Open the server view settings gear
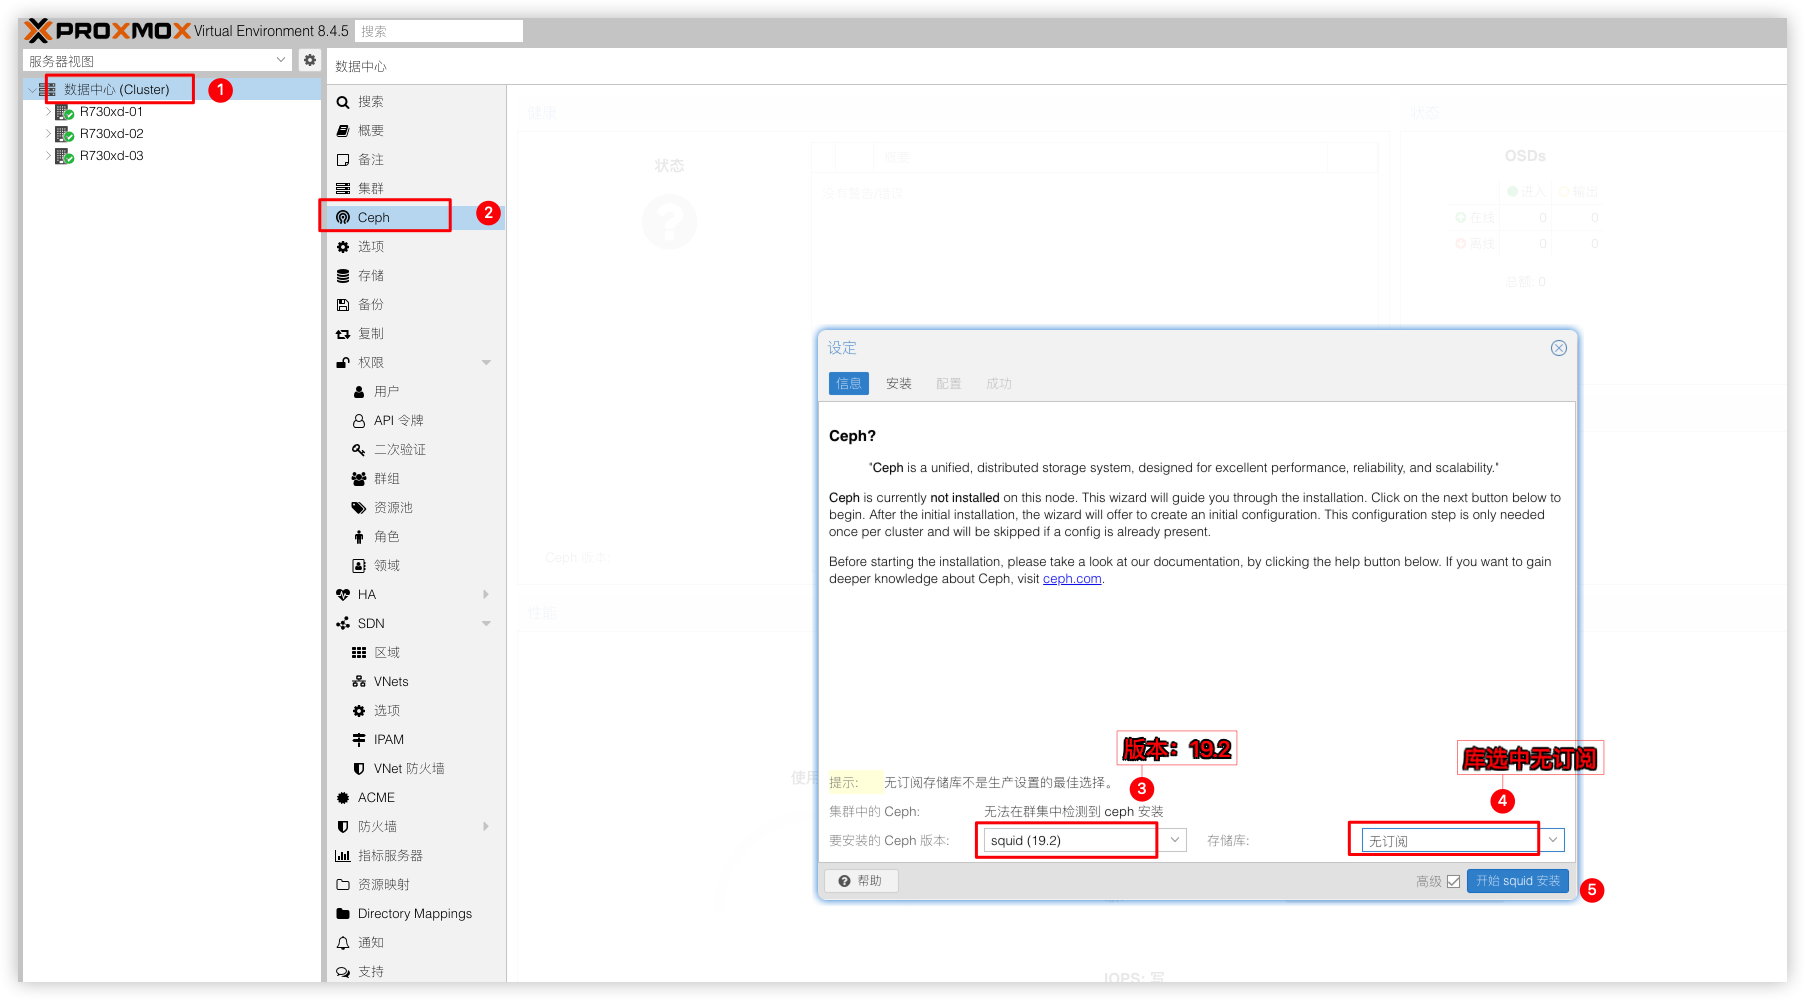Image resolution: width=1805 pixels, height=1000 pixels. [310, 60]
